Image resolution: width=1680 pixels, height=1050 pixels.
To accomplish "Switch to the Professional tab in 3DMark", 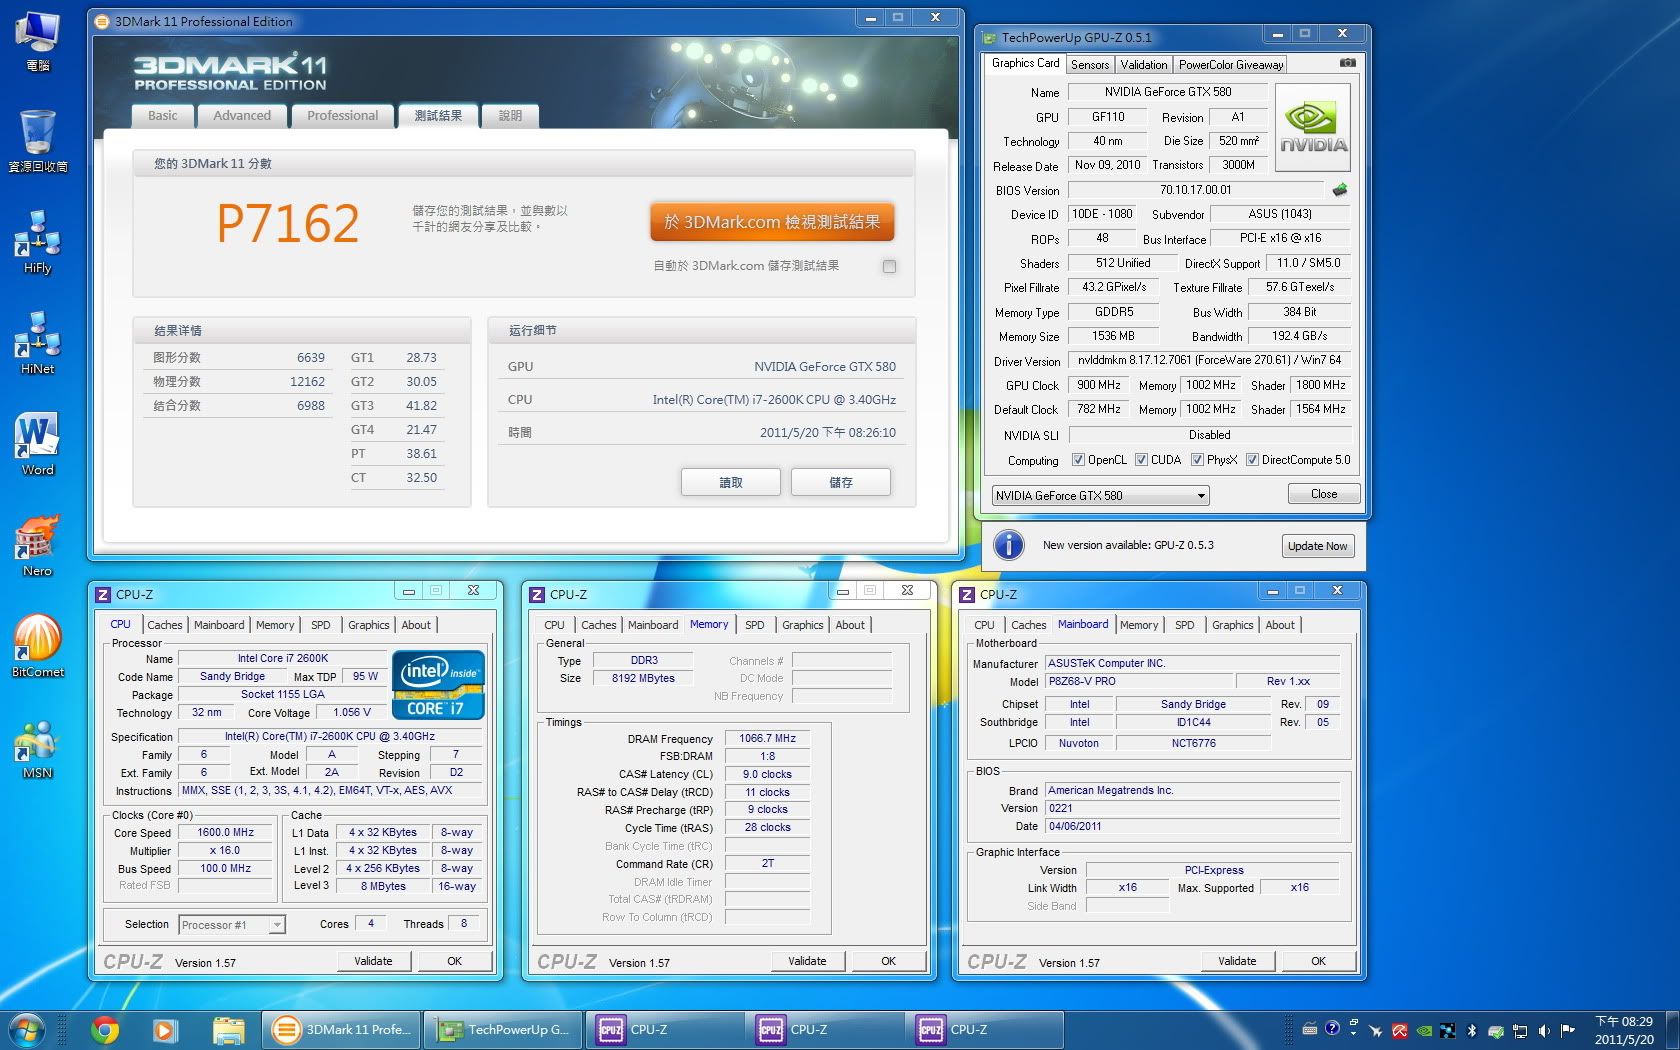I will 343,116.
